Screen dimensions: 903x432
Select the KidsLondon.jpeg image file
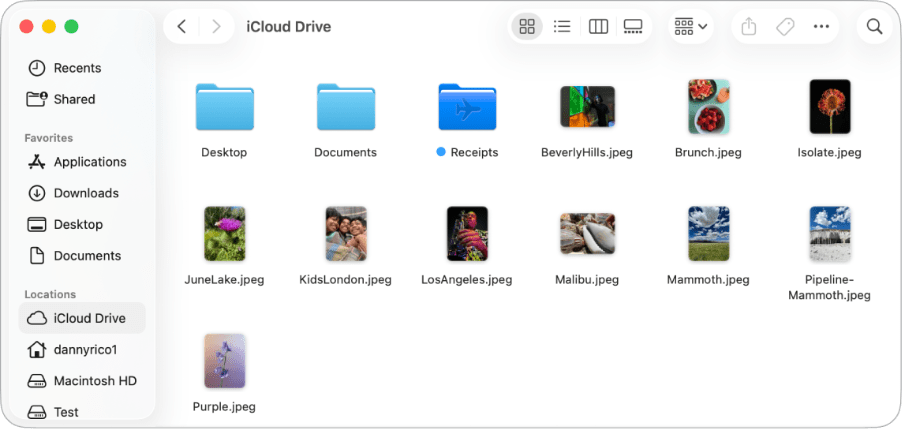(345, 234)
